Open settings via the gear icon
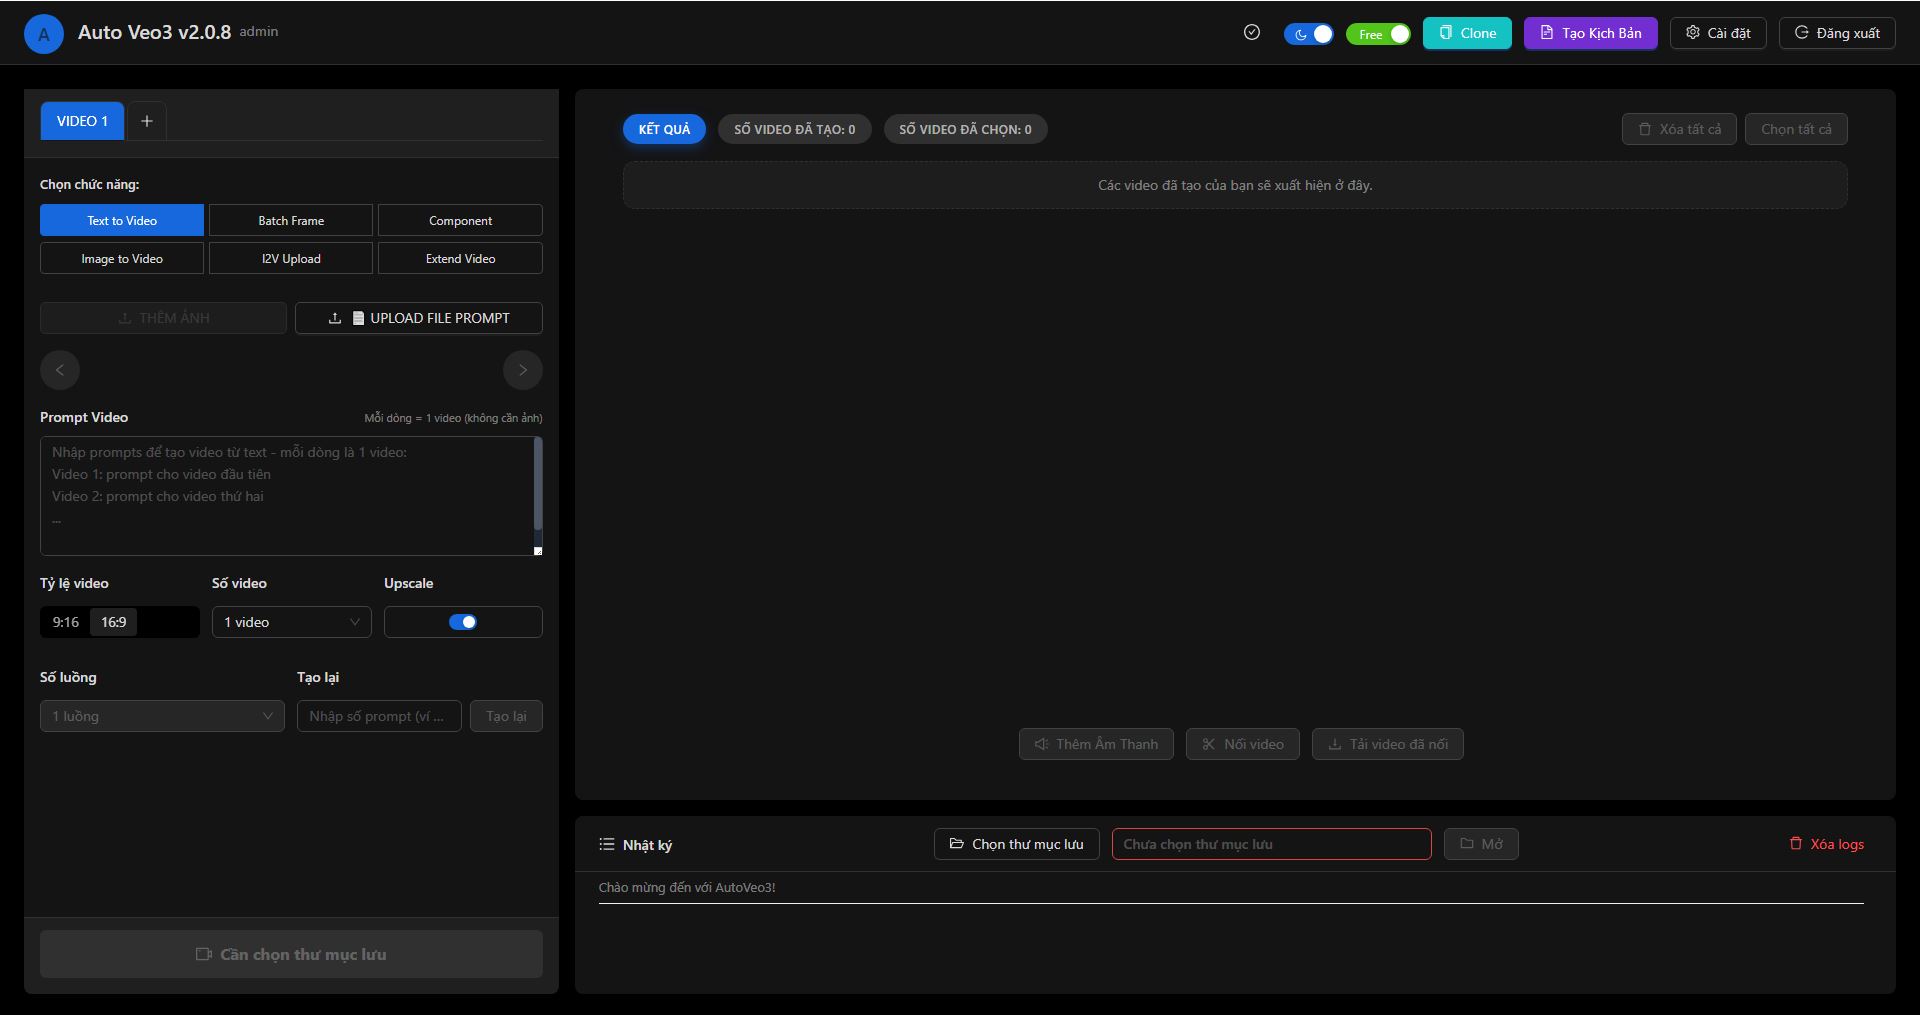The height and width of the screenshot is (1015, 1920). pos(1693,32)
